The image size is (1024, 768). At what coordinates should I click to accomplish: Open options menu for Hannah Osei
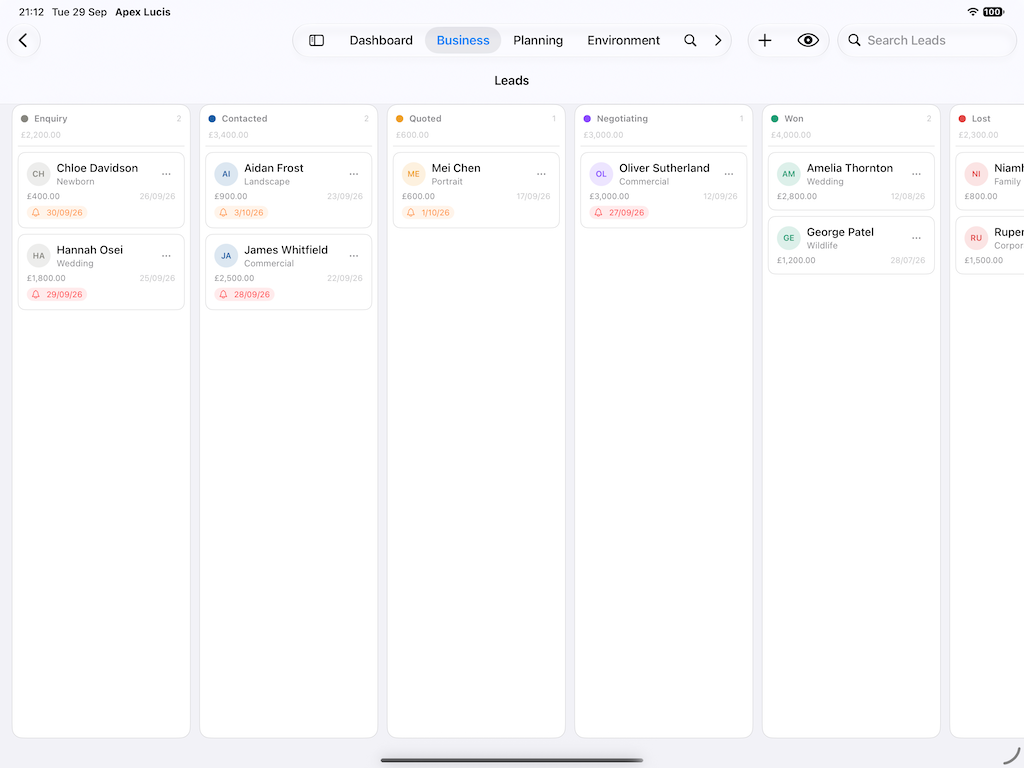167,256
